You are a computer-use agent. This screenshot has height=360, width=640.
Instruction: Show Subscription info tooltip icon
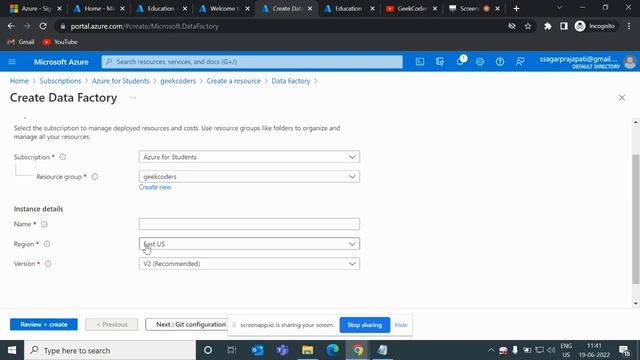[62, 157]
